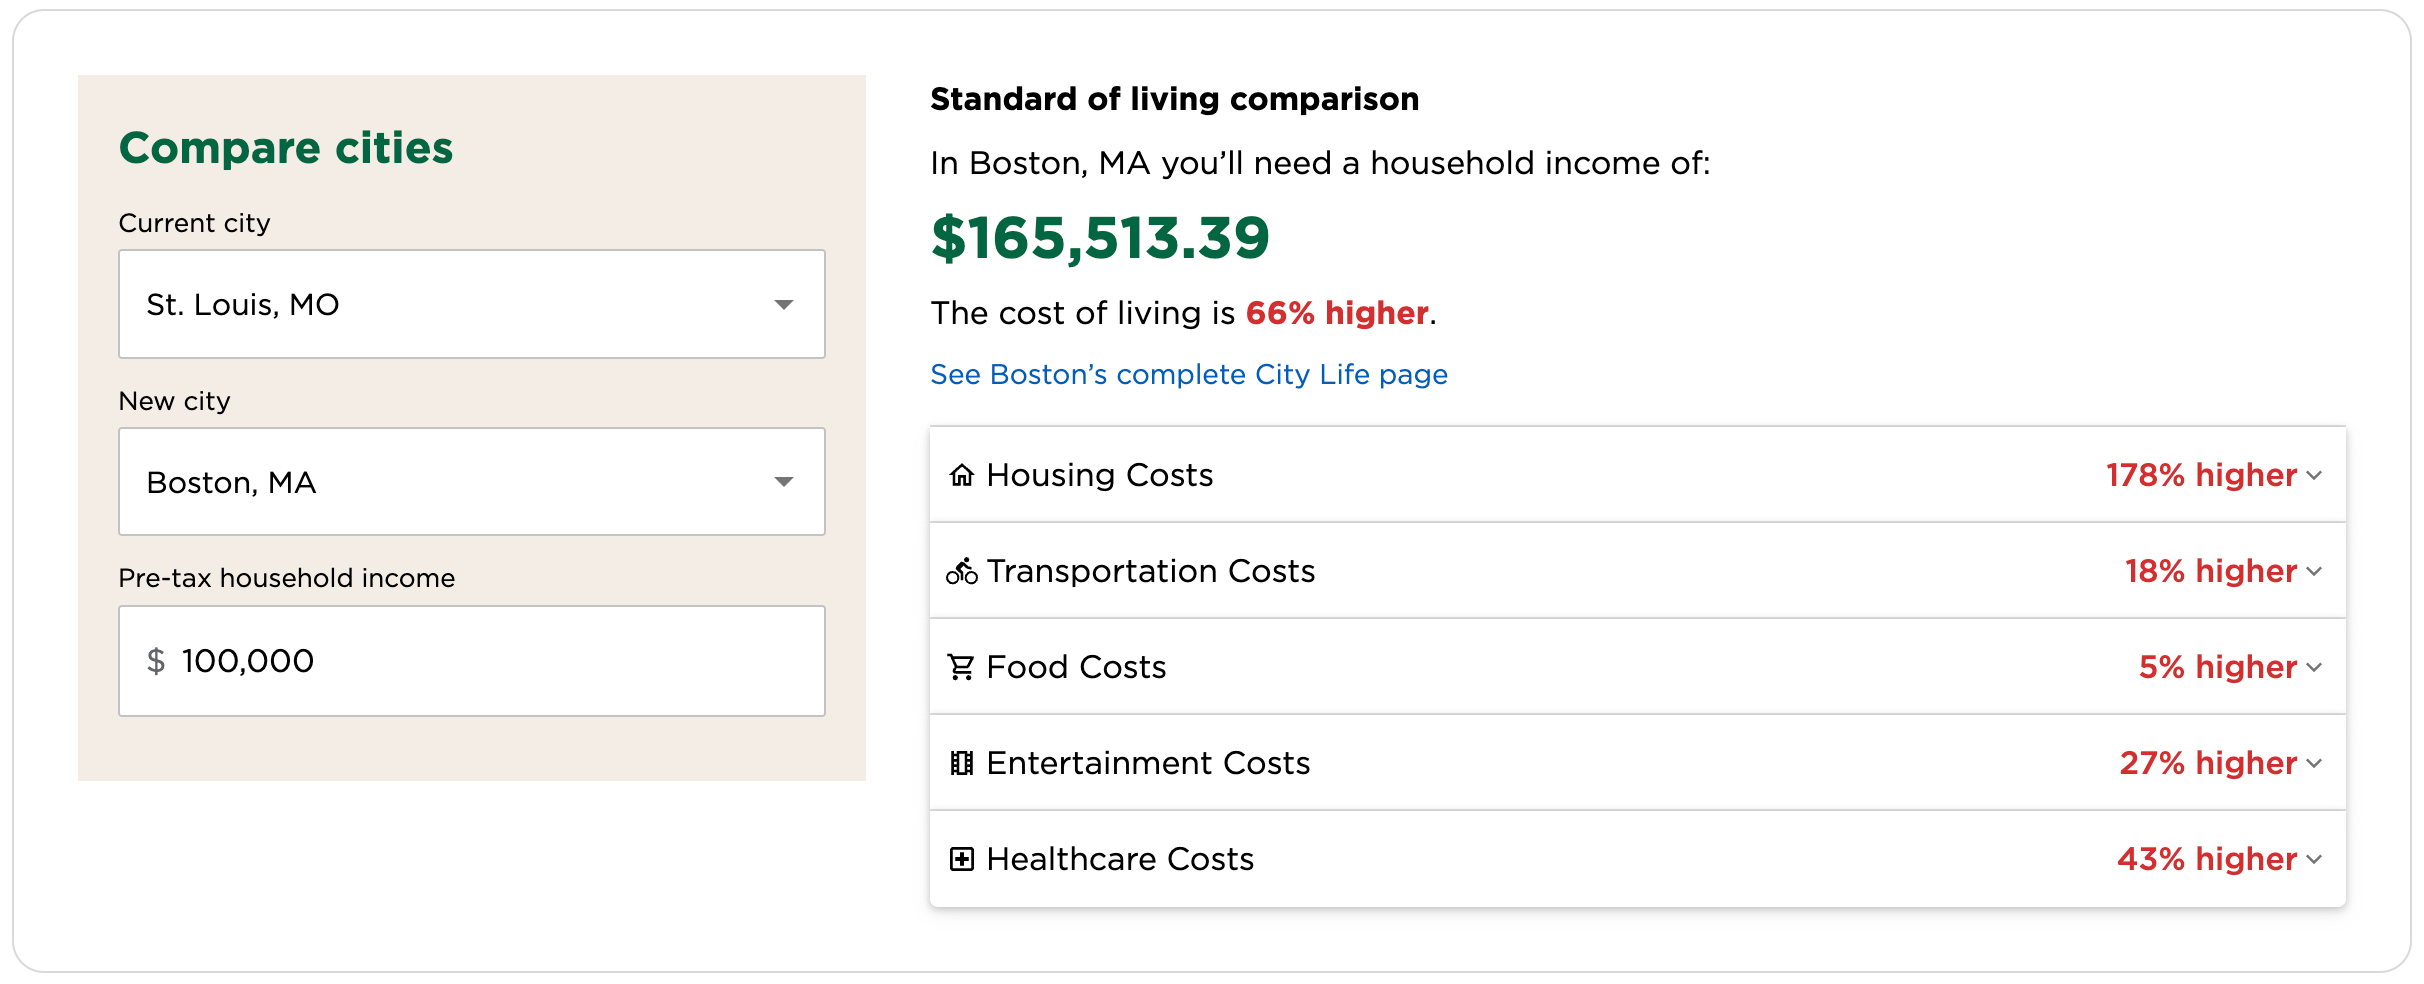Click the 178% higher housing value
Screen dimensions: 2424x984
[2201, 475]
